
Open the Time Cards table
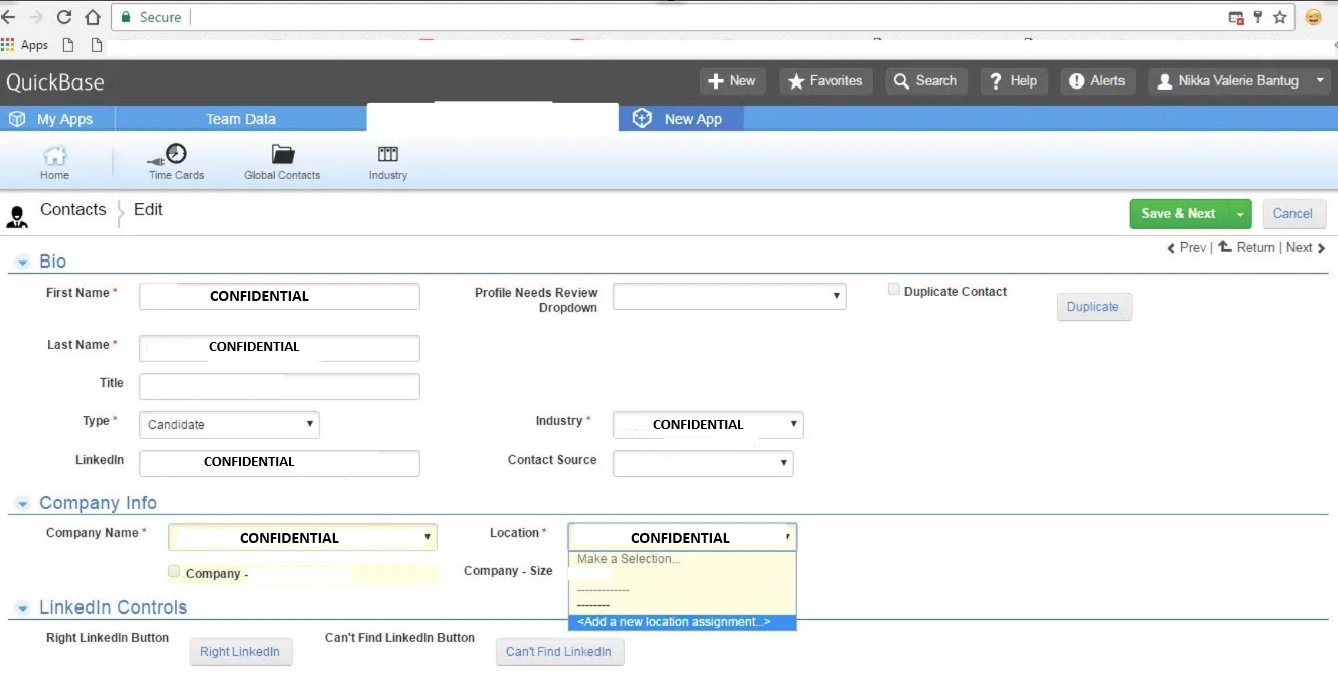point(176,162)
